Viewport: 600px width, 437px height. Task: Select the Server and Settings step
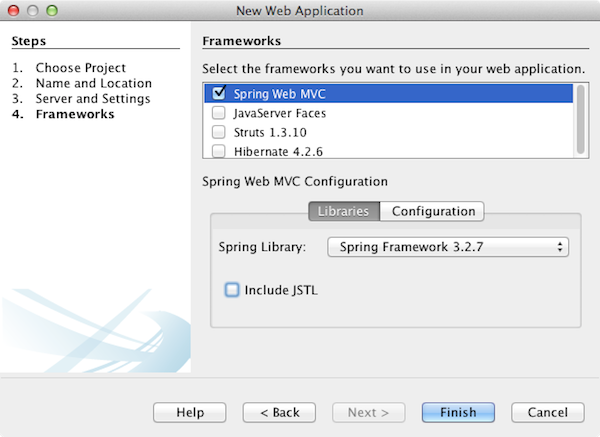[92, 99]
